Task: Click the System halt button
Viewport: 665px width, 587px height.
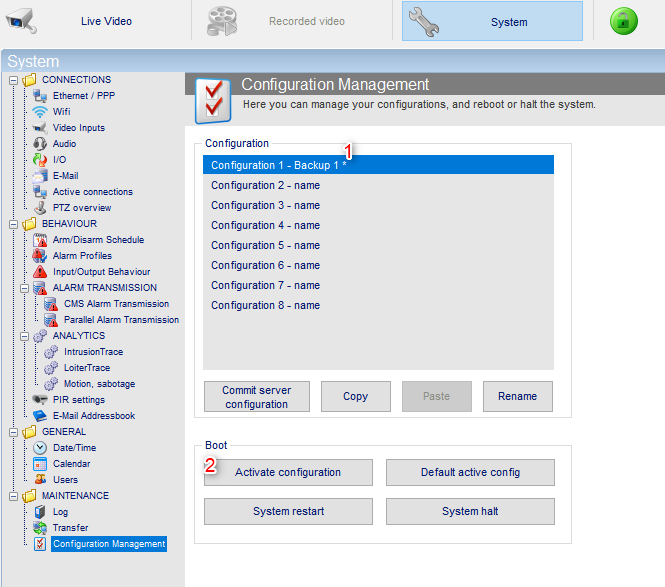Action: (x=470, y=512)
